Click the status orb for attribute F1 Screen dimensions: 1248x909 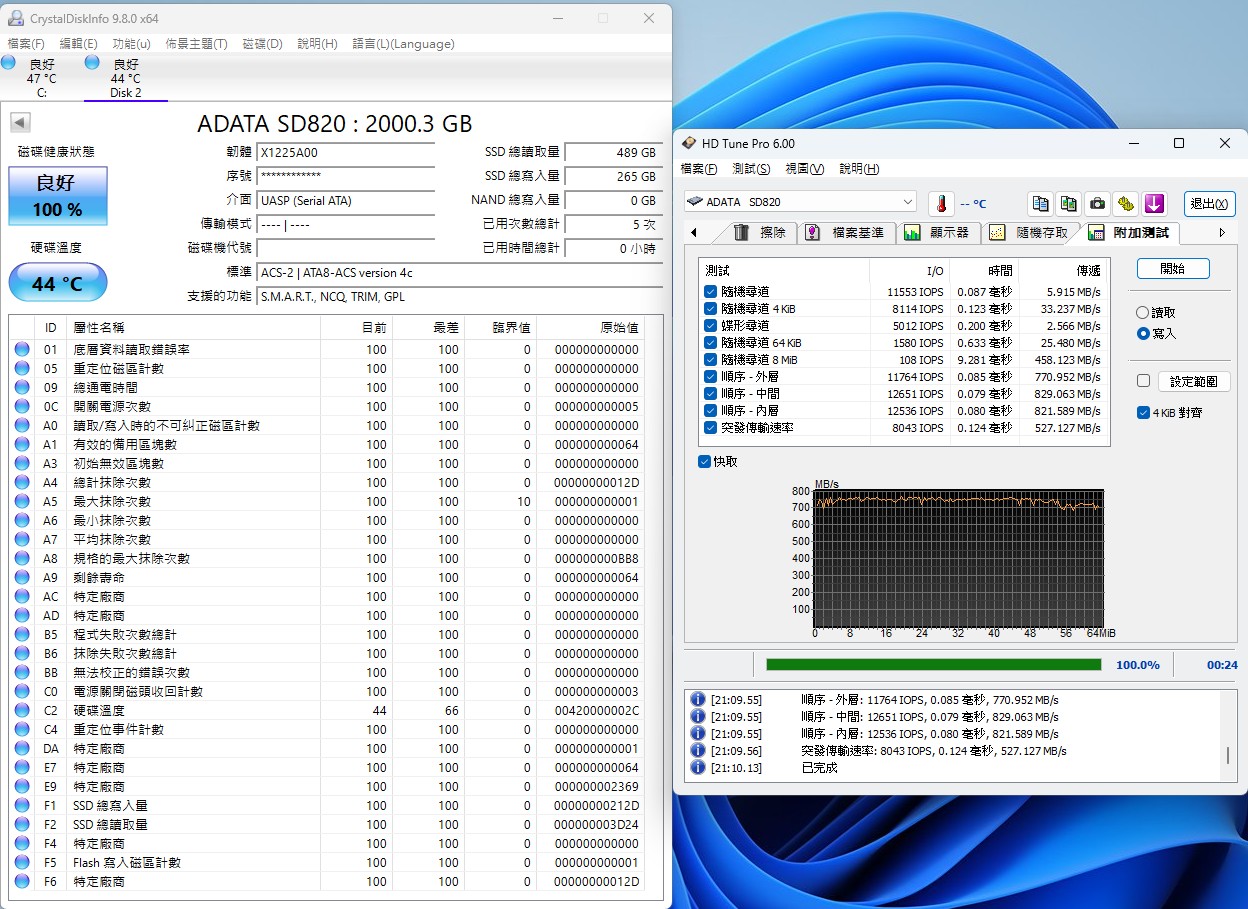[22, 805]
